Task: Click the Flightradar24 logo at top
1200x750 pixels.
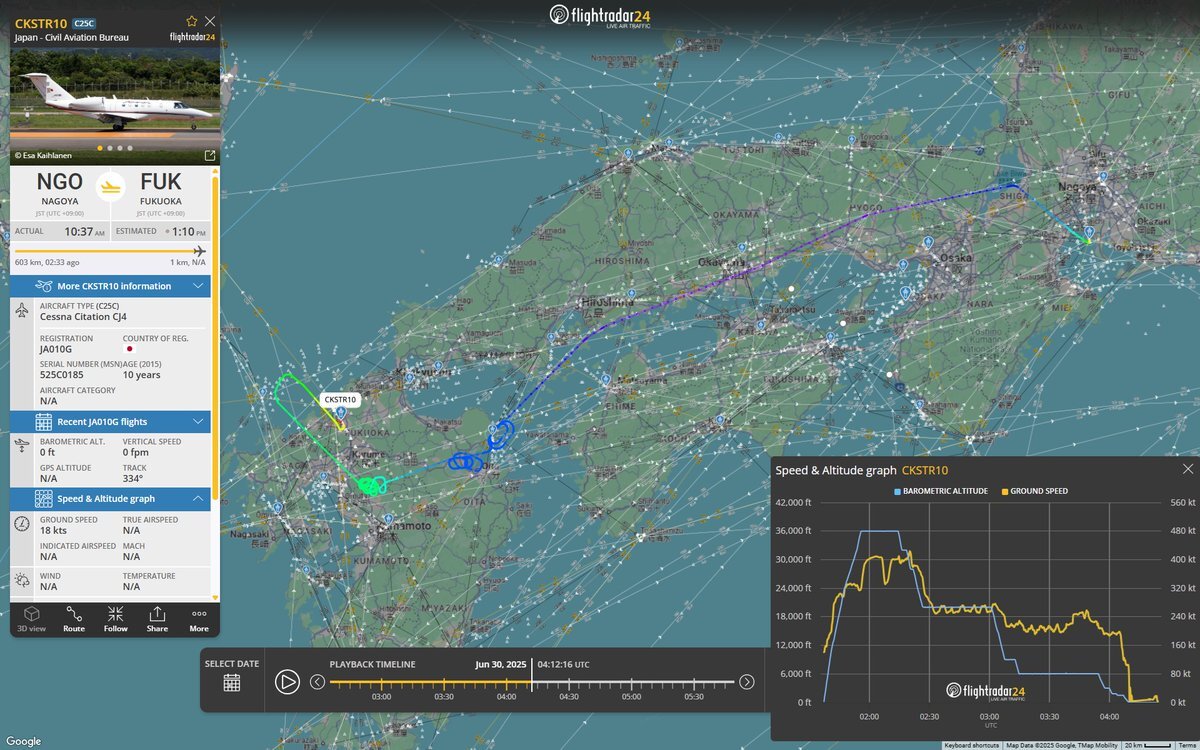Action: (601, 16)
